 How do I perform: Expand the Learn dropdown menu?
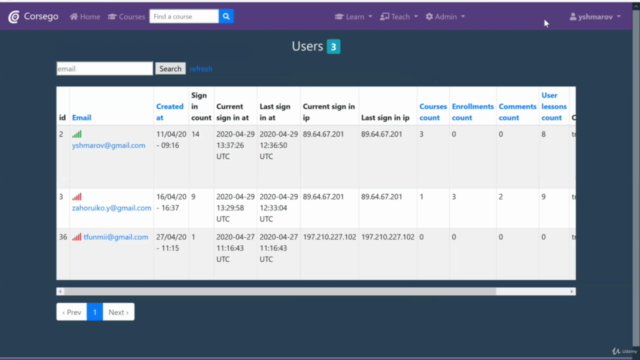pos(353,17)
